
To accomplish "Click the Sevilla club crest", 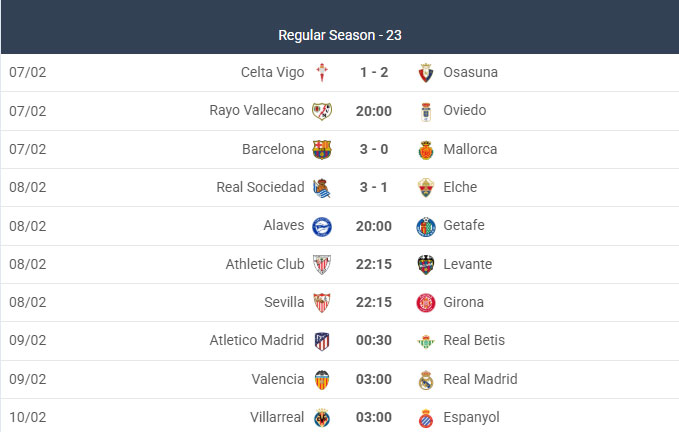I will (322, 303).
